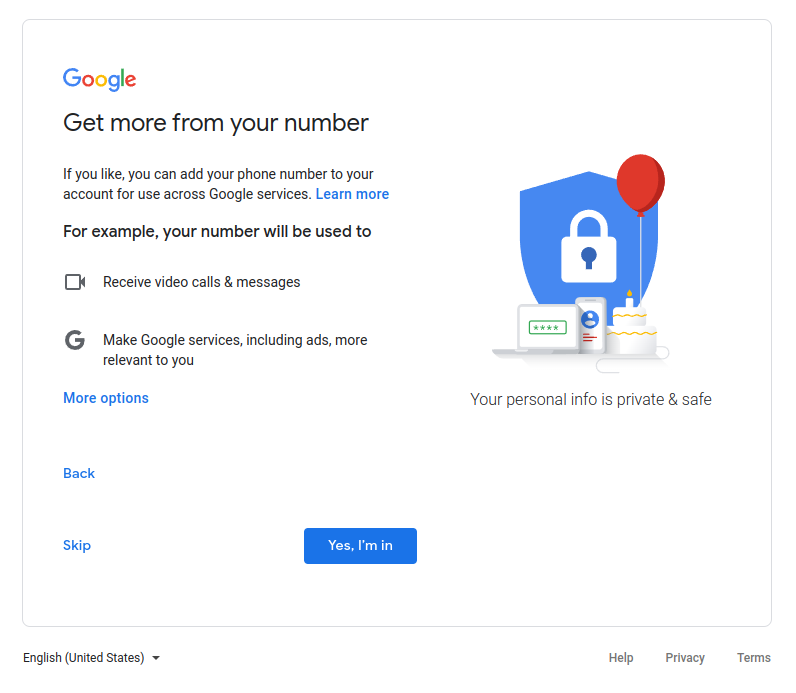Click the Google logo
Image resolution: width=796 pixels, height=693 pixels.
100,79
